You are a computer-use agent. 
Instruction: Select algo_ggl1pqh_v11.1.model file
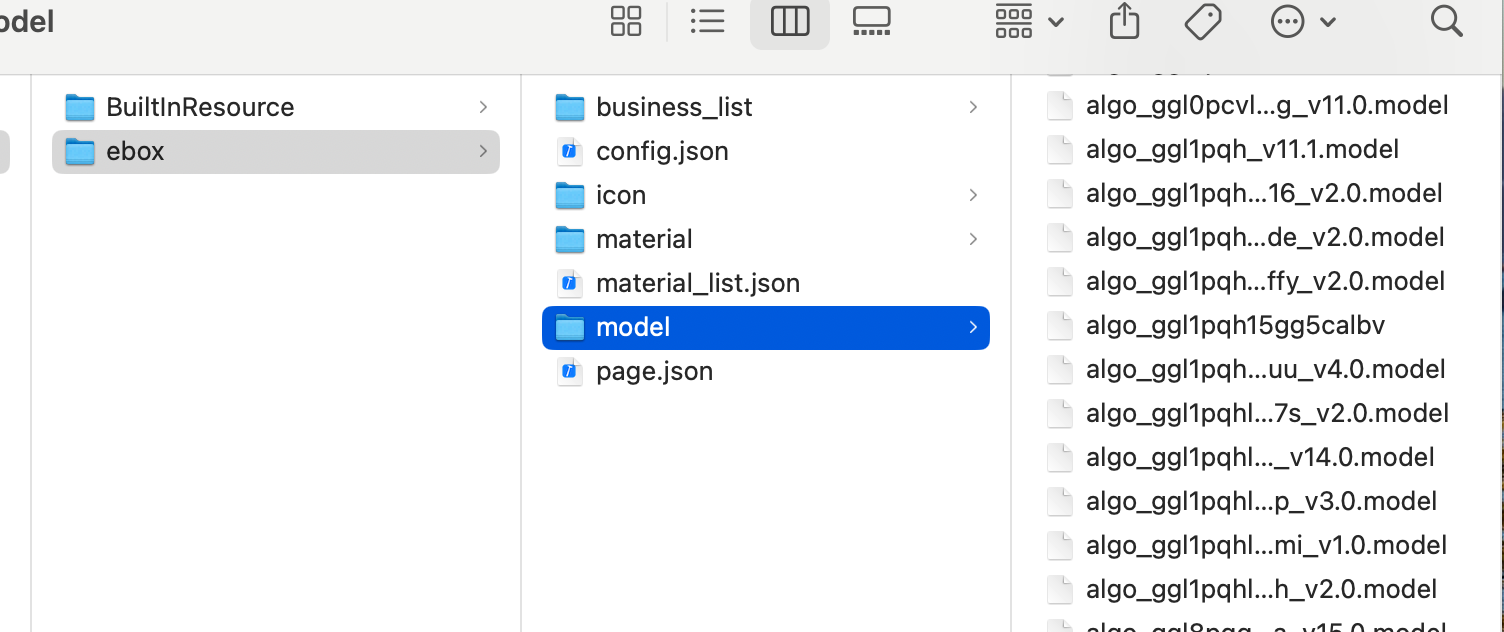click(1242, 149)
